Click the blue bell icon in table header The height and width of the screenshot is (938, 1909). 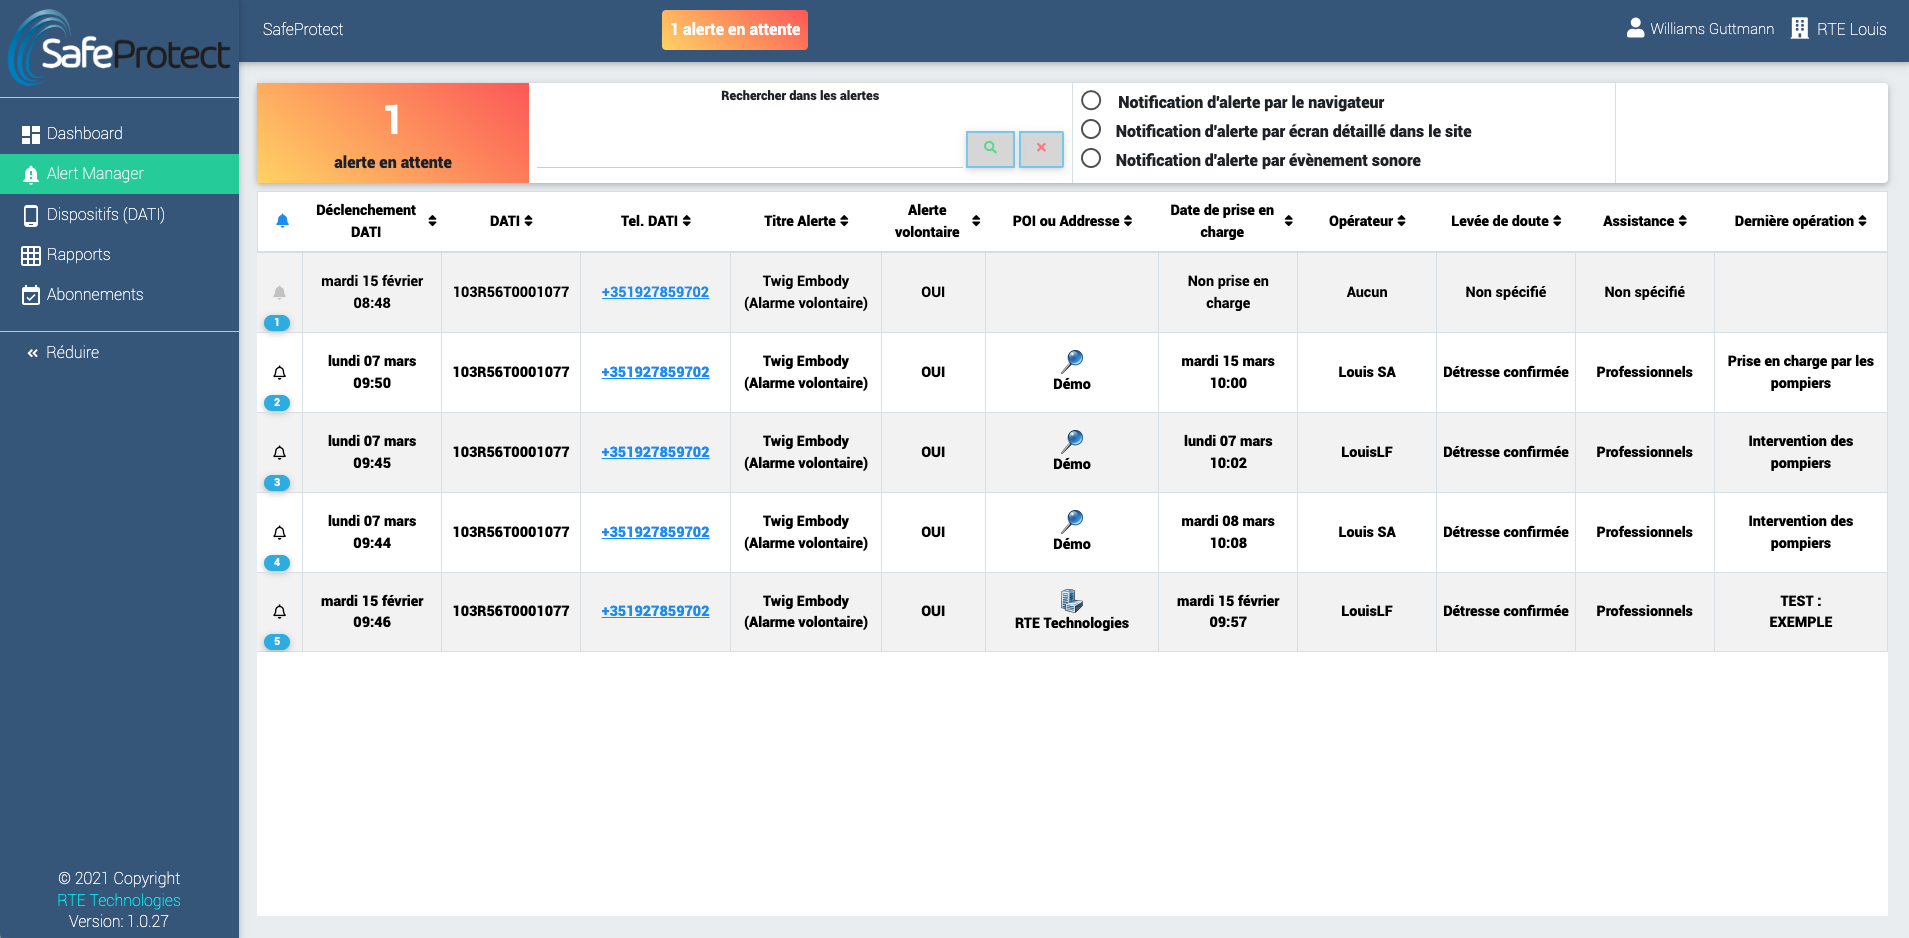(282, 220)
